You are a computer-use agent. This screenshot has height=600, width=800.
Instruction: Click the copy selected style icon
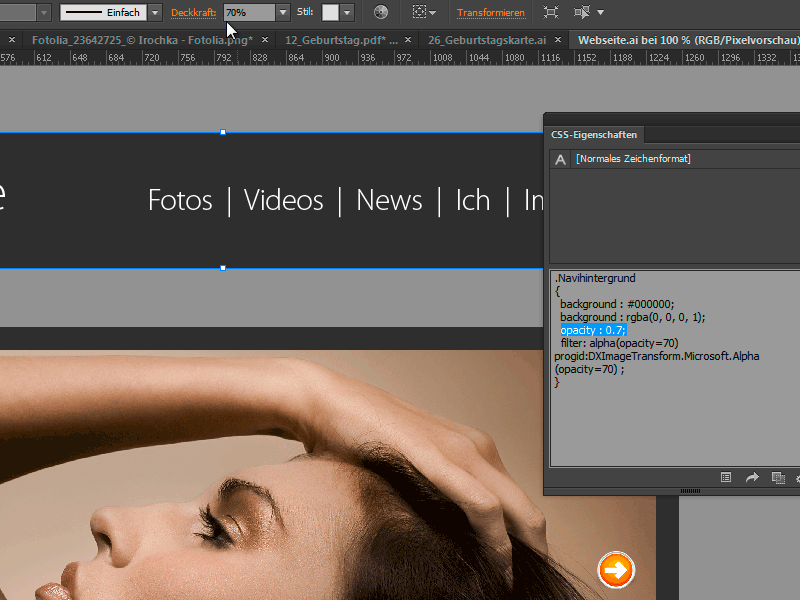point(778,478)
